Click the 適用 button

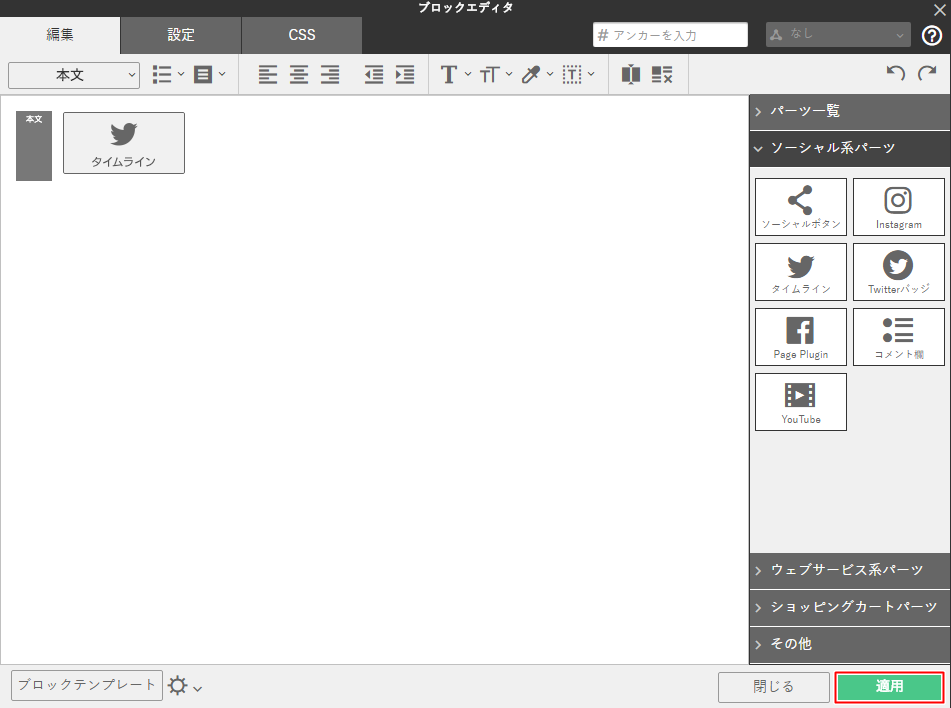click(x=889, y=687)
